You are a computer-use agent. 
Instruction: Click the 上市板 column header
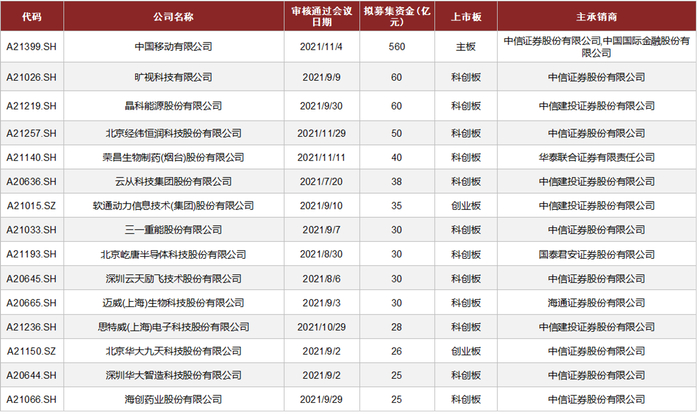[466, 17]
